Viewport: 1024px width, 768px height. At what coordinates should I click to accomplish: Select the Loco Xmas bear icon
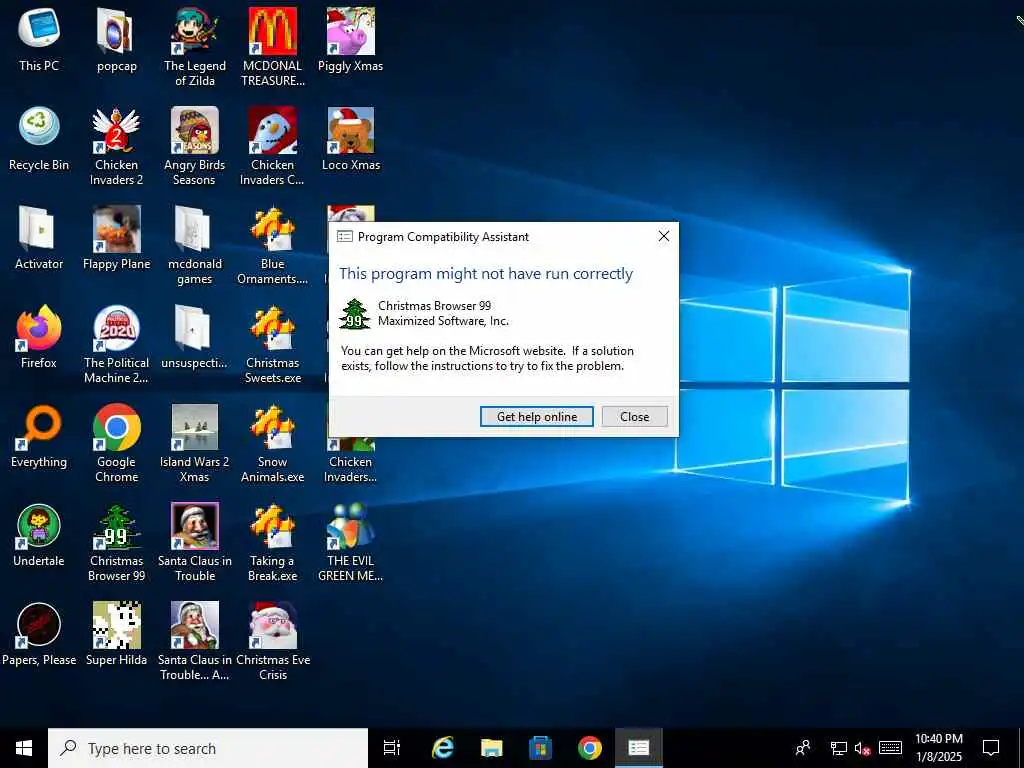[351, 130]
